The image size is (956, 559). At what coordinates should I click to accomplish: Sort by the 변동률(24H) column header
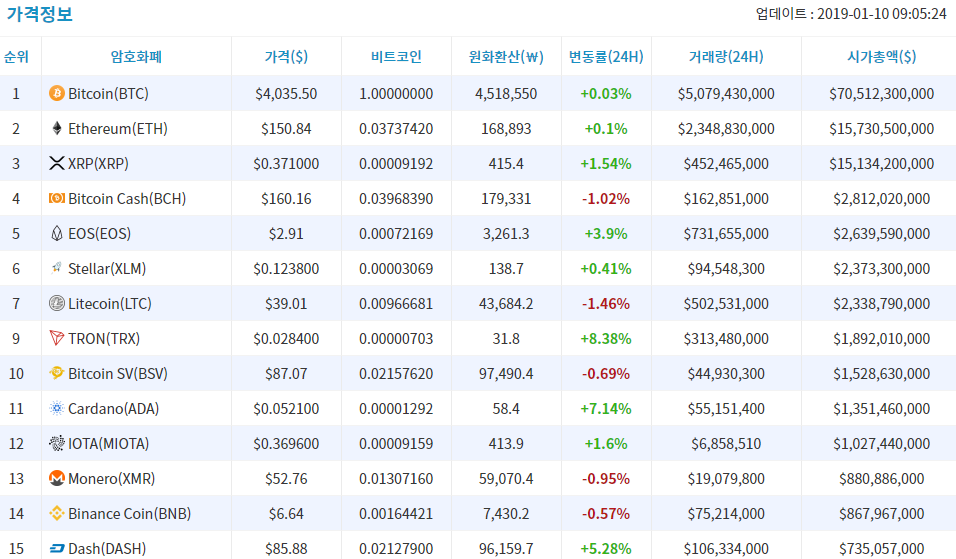coord(606,57)
